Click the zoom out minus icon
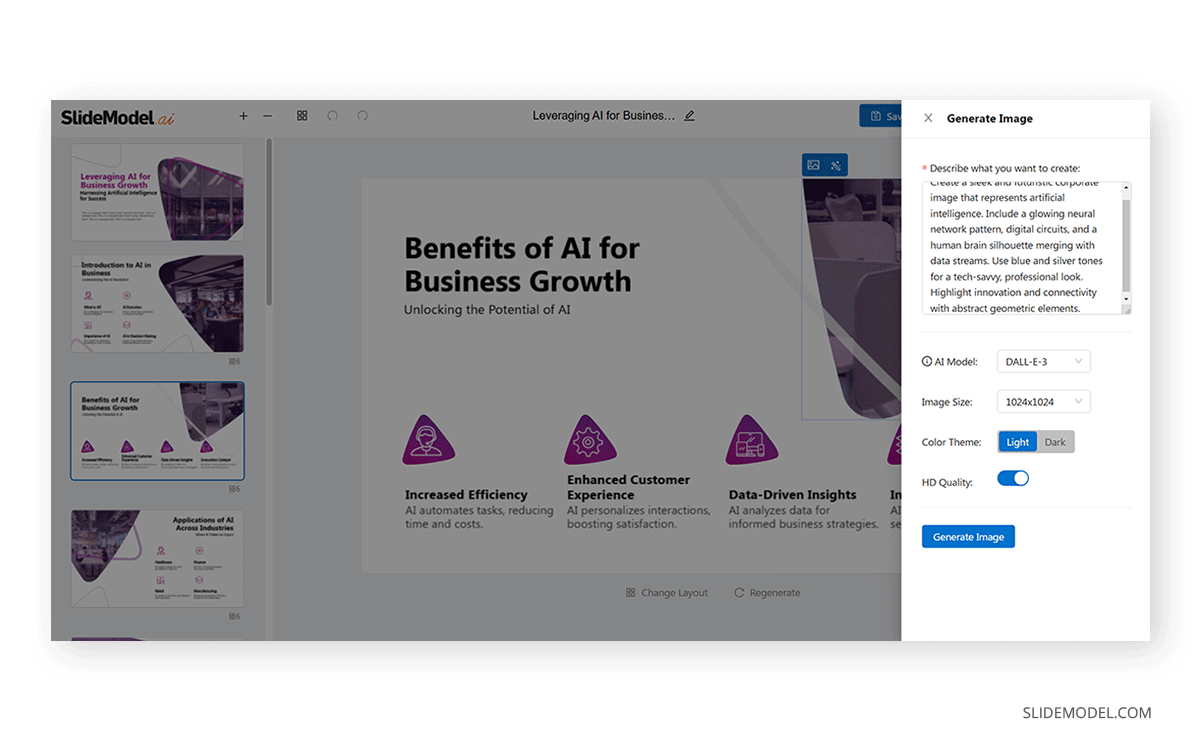This screenshot has width=1200, height=743. pos(267,116)
